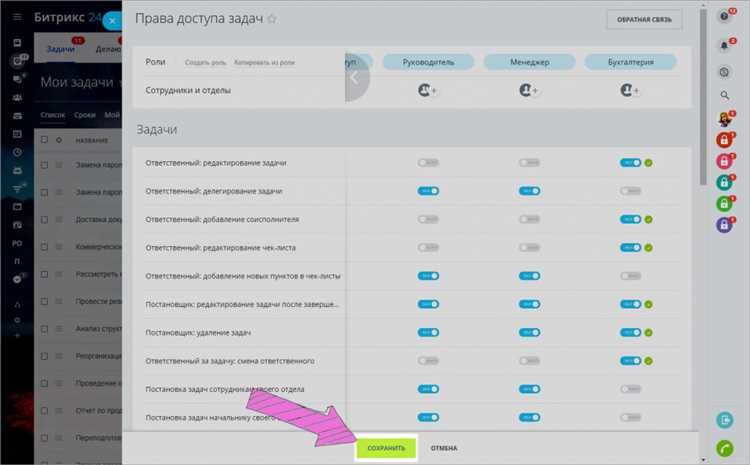The width and height of the screenshot is (750, 465).
Task: Toggle редактирование задачи for Бухгалтерия
Action: tap(630, 163)
